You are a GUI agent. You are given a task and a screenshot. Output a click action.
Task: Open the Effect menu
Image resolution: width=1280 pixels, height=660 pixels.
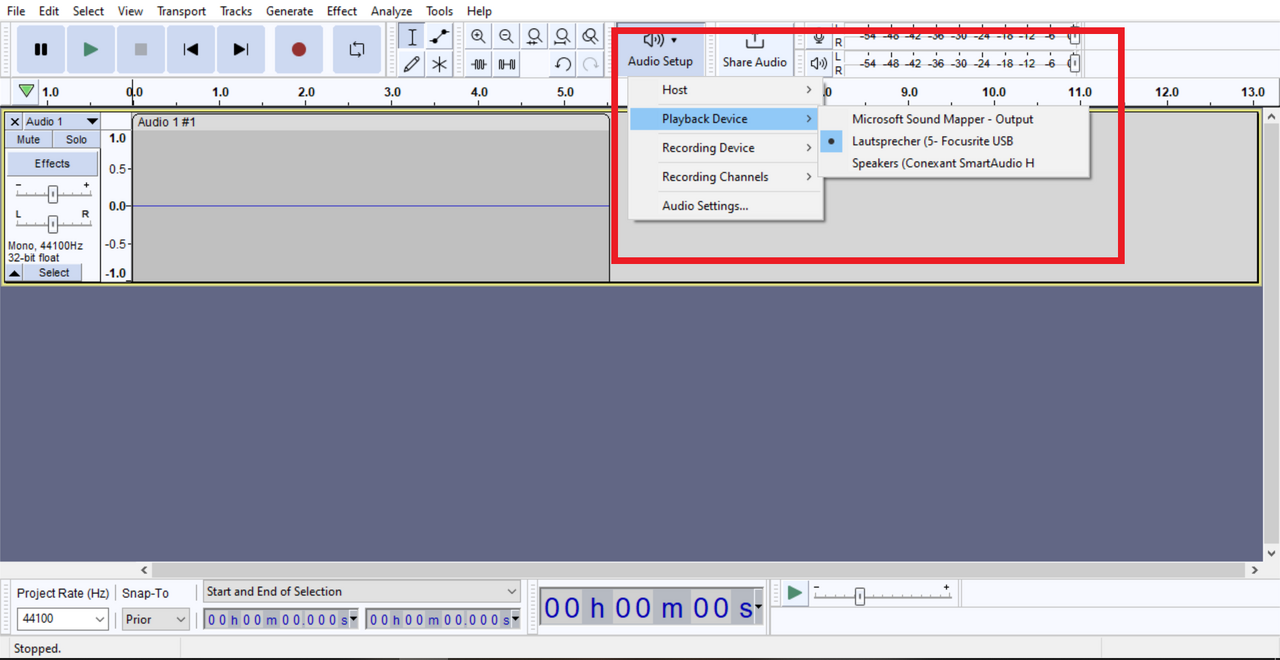342,11
